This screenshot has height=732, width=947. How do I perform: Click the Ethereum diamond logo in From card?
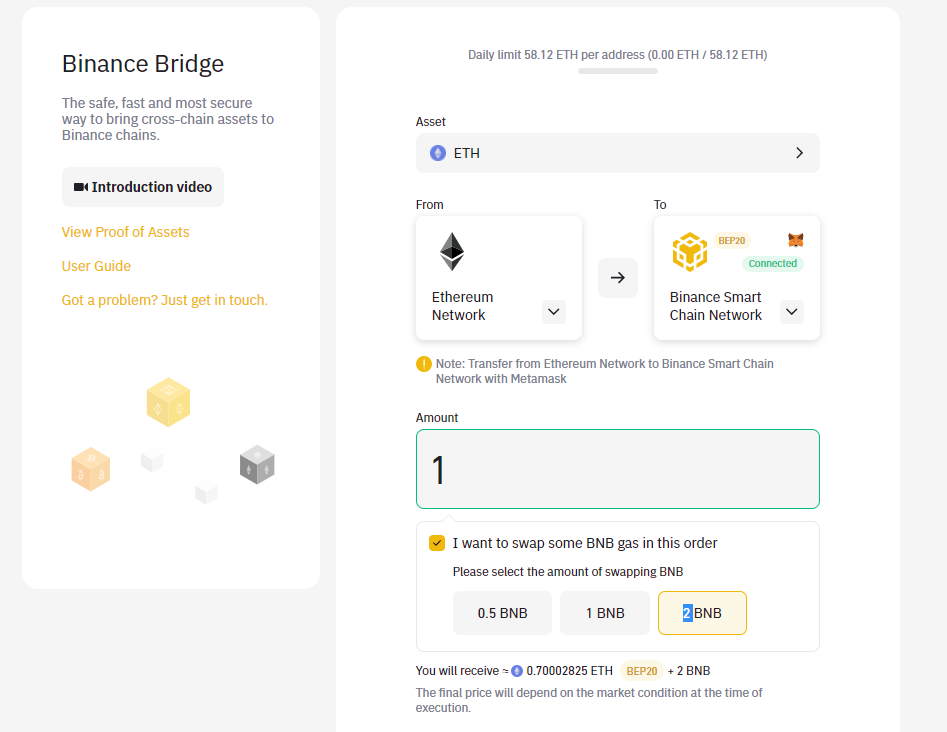[x=452, y=252]
